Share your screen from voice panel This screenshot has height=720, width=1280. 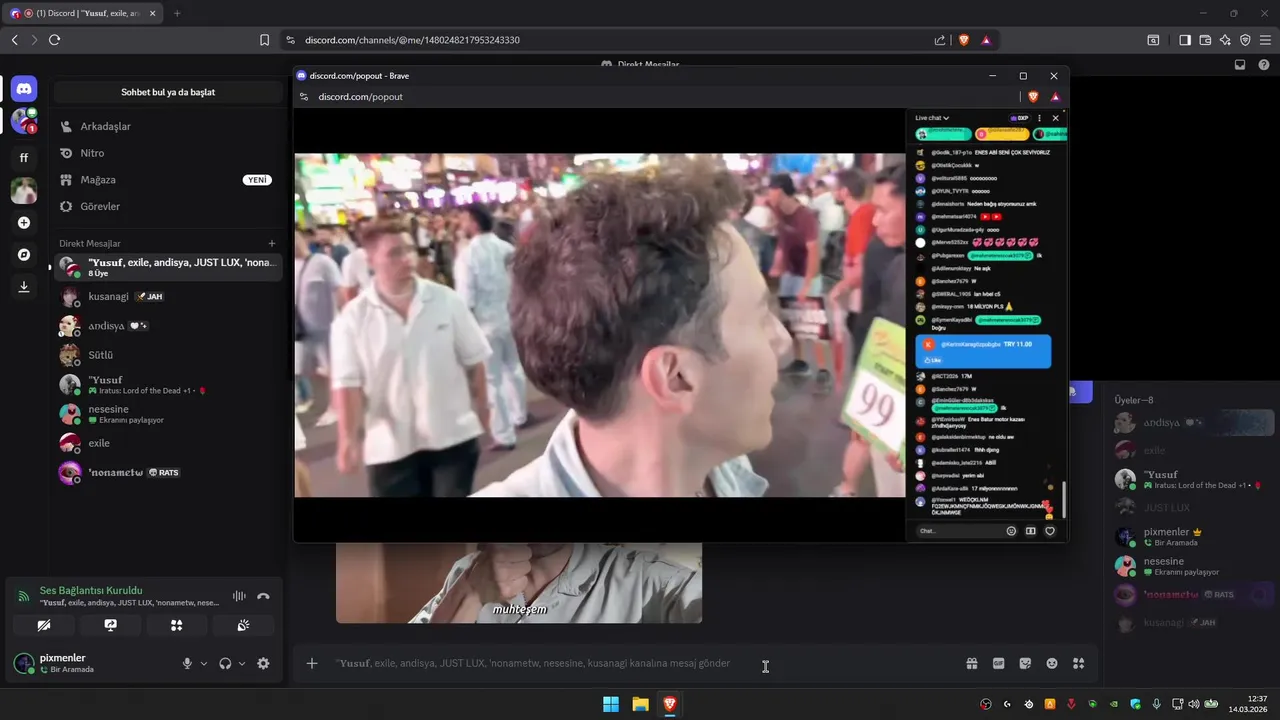[110, 625]
